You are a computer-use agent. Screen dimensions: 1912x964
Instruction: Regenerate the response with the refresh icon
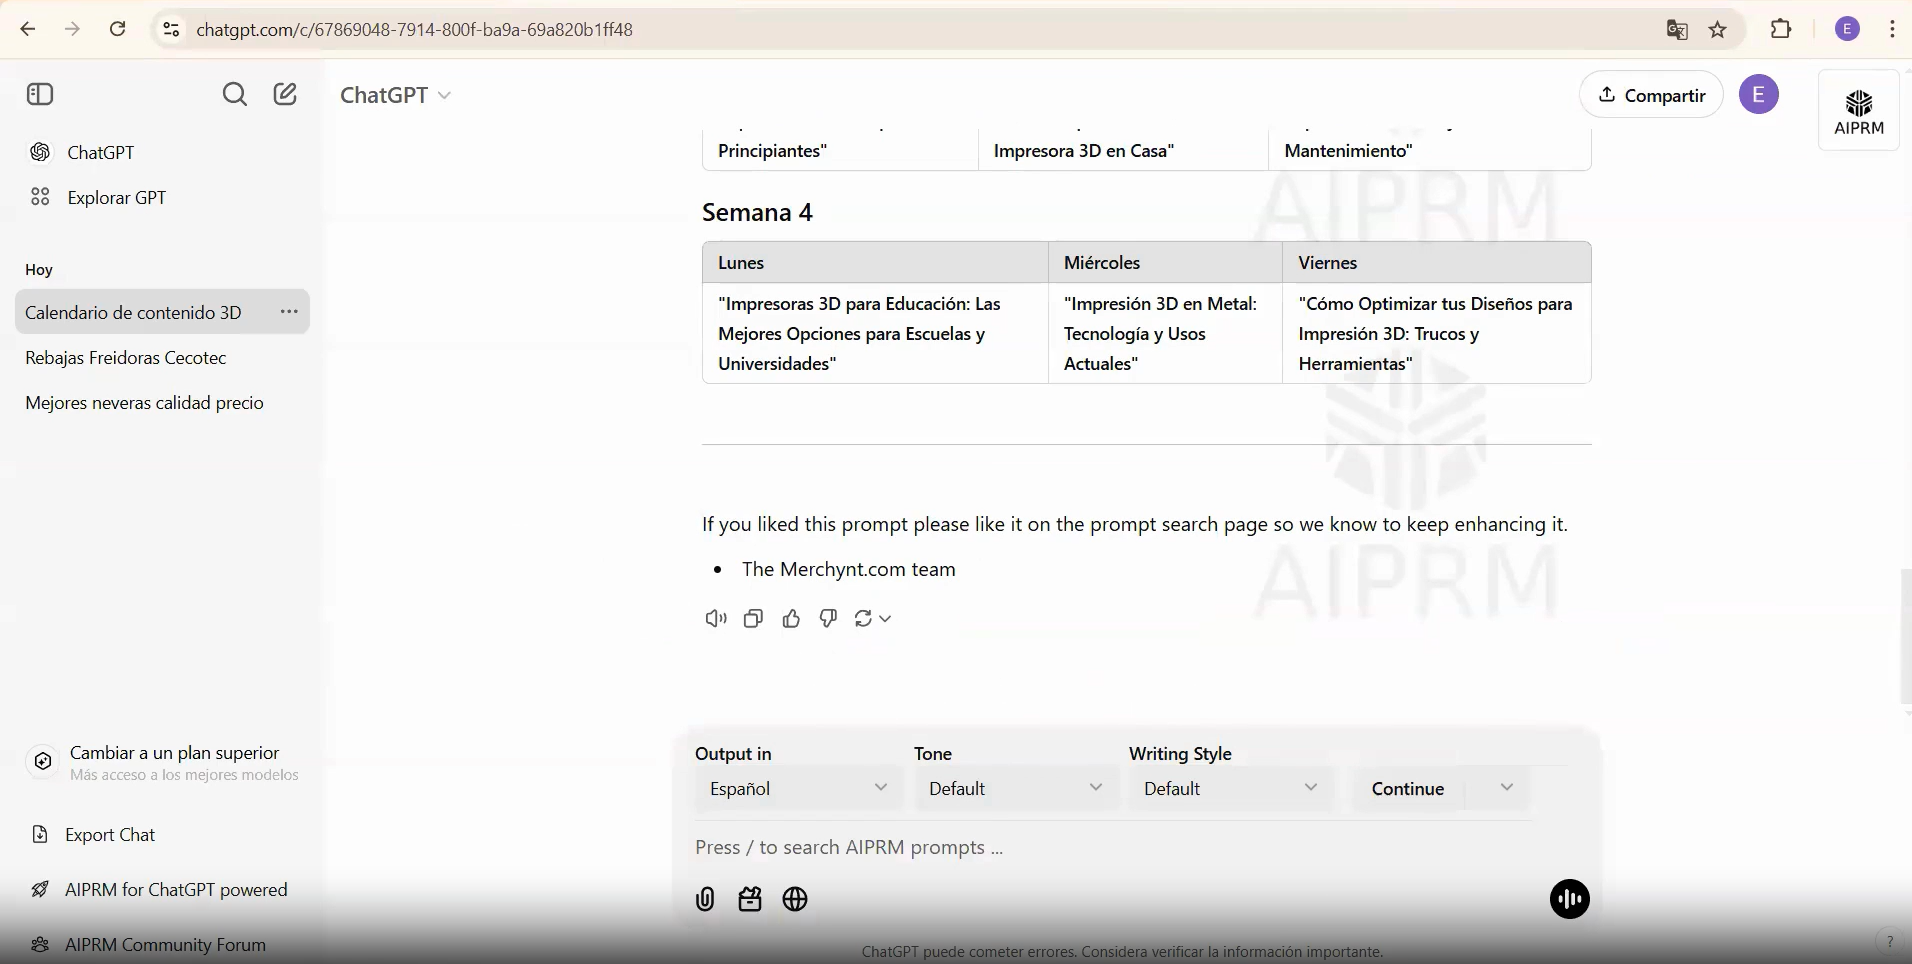864,619
